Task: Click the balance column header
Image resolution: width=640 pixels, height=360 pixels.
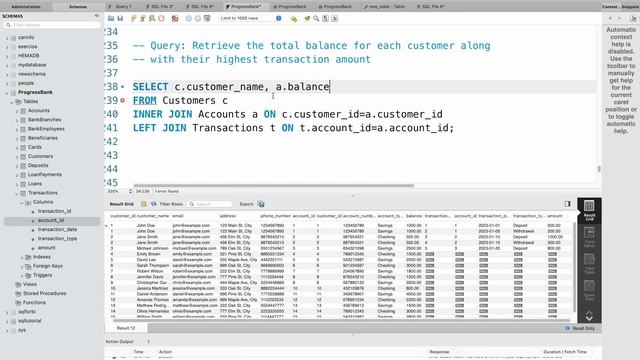Action: [x=414, y=216]
